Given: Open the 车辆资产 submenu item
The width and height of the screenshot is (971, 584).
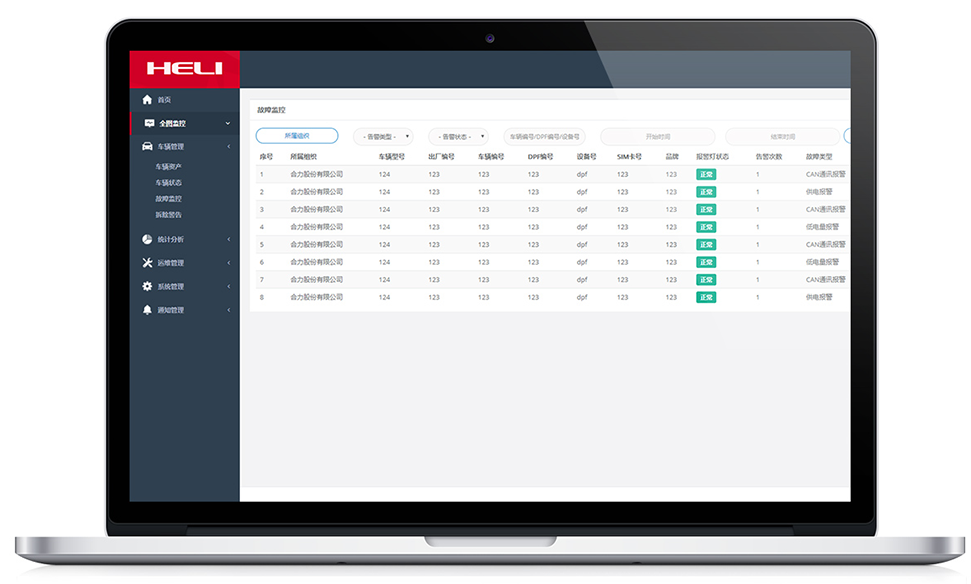Looking at the screenshot, I should point(168,167).
